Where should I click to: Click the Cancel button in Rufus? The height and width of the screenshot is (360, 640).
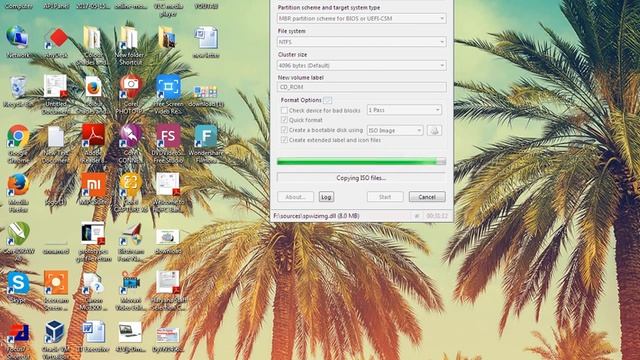427,197
